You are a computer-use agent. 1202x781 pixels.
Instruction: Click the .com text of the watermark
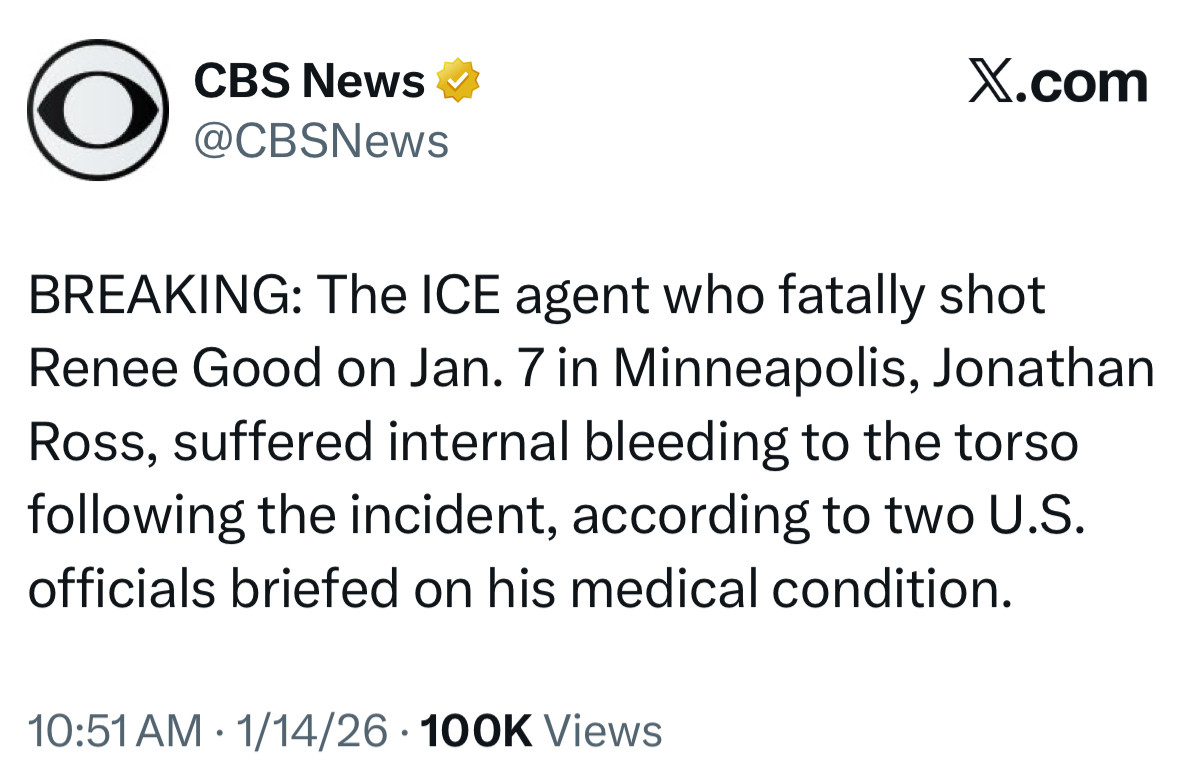[x=1088, y=83]
